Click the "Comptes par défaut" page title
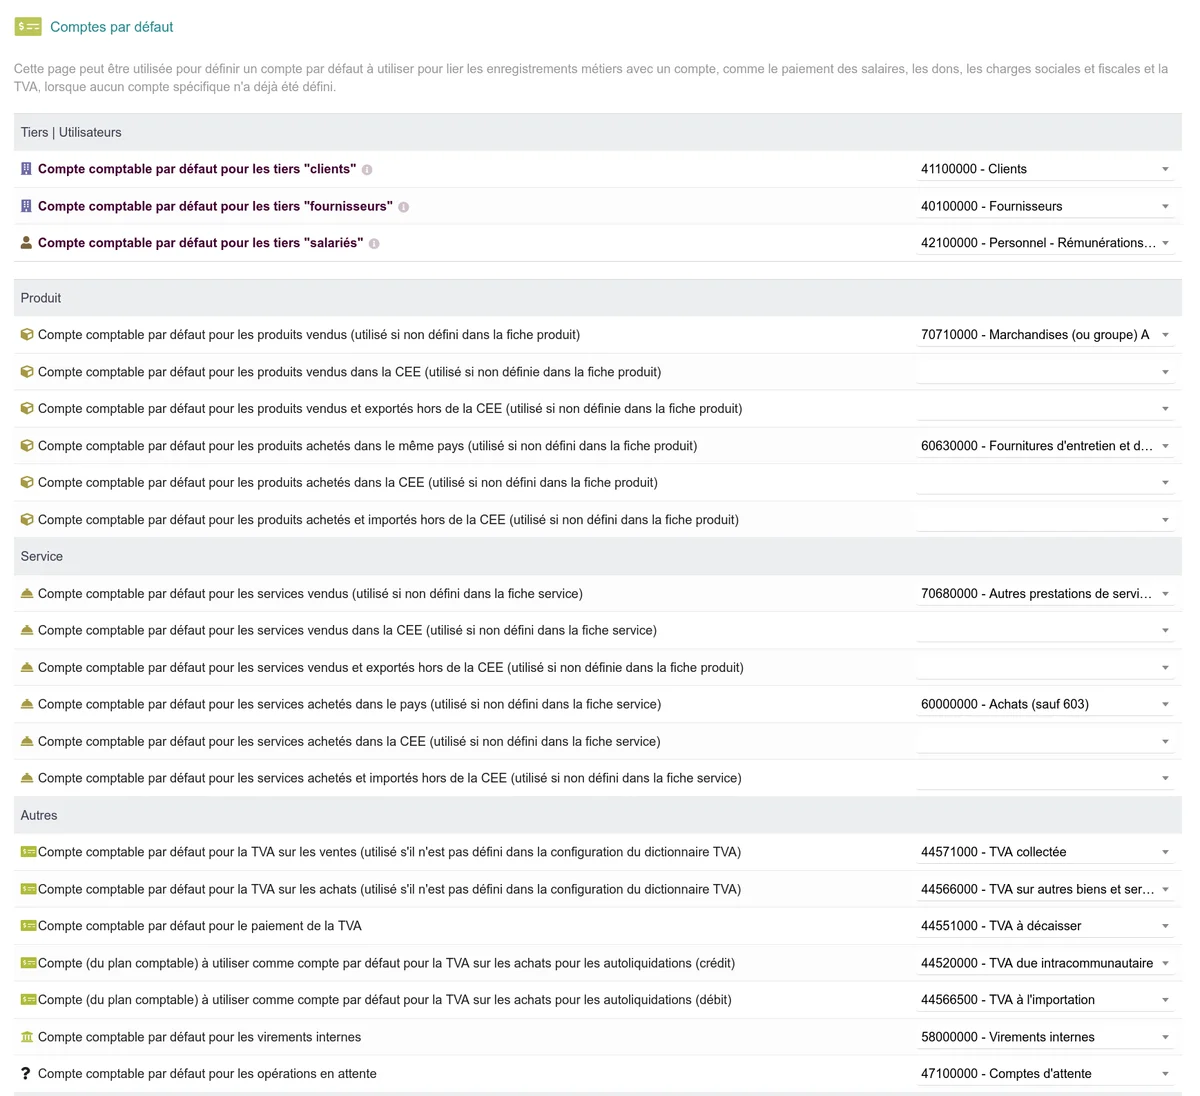The image size is (1200, 1096). (111, 27)
